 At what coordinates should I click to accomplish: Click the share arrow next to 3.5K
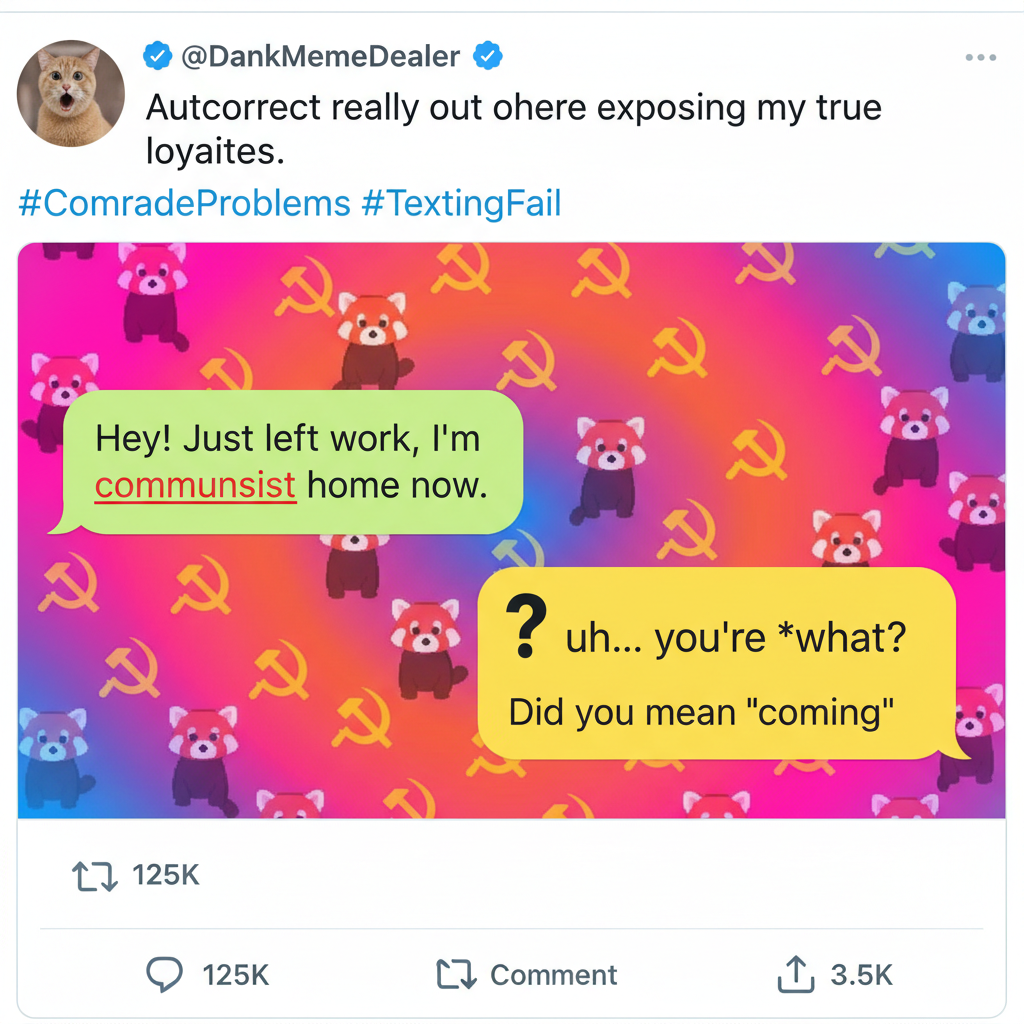tap(795, 973)
